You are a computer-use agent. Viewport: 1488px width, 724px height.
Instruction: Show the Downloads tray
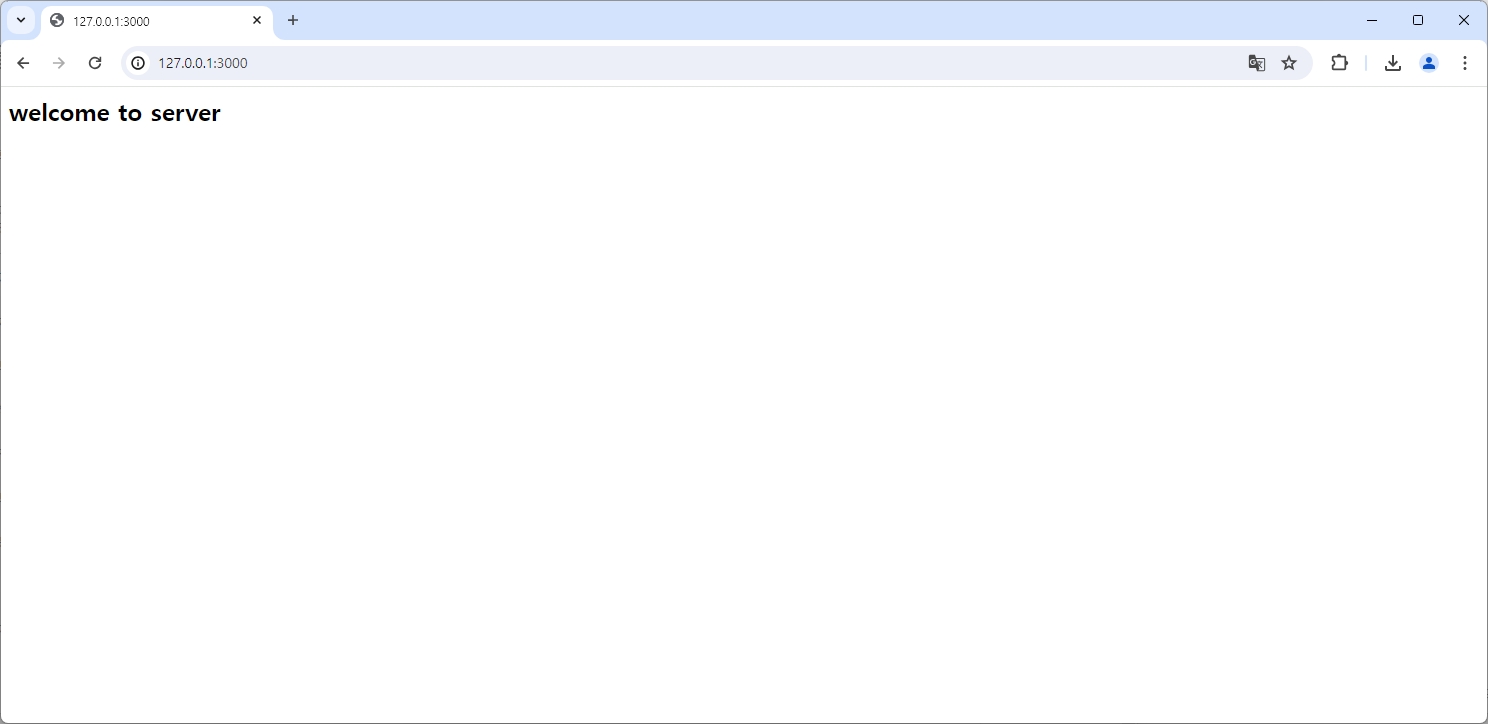tap(1392, 63)
